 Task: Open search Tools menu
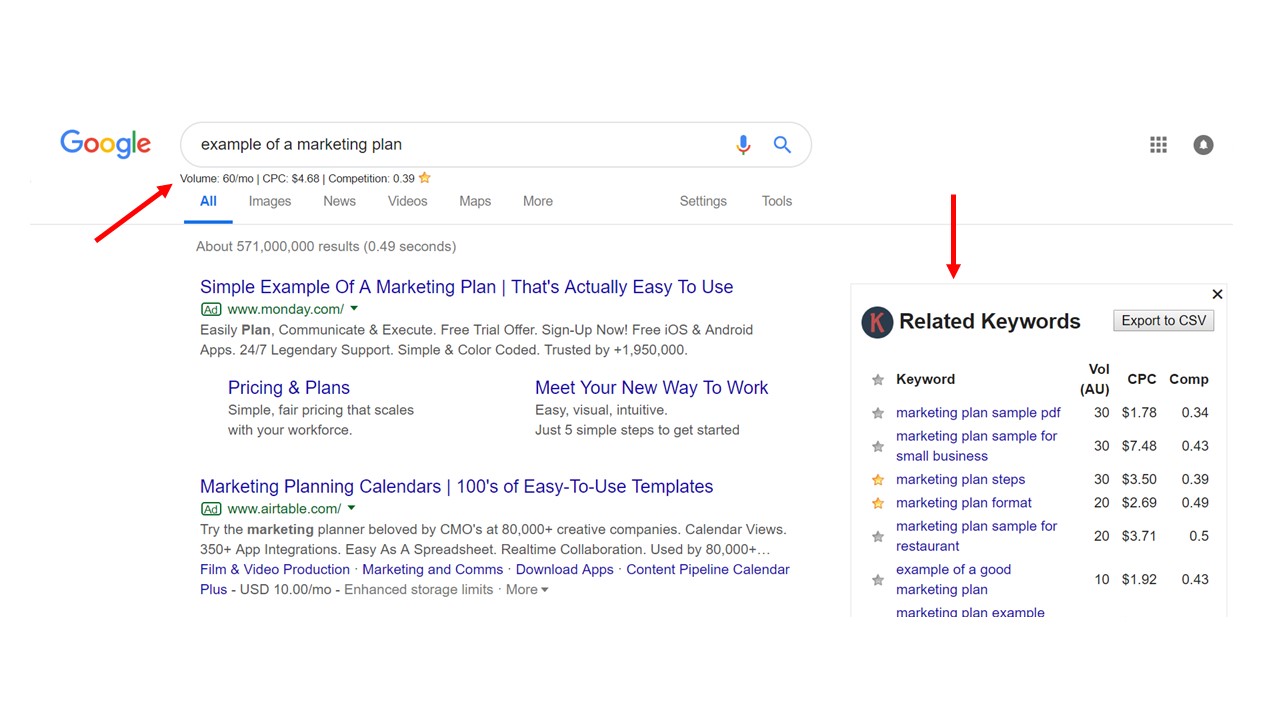pos(777,201)
